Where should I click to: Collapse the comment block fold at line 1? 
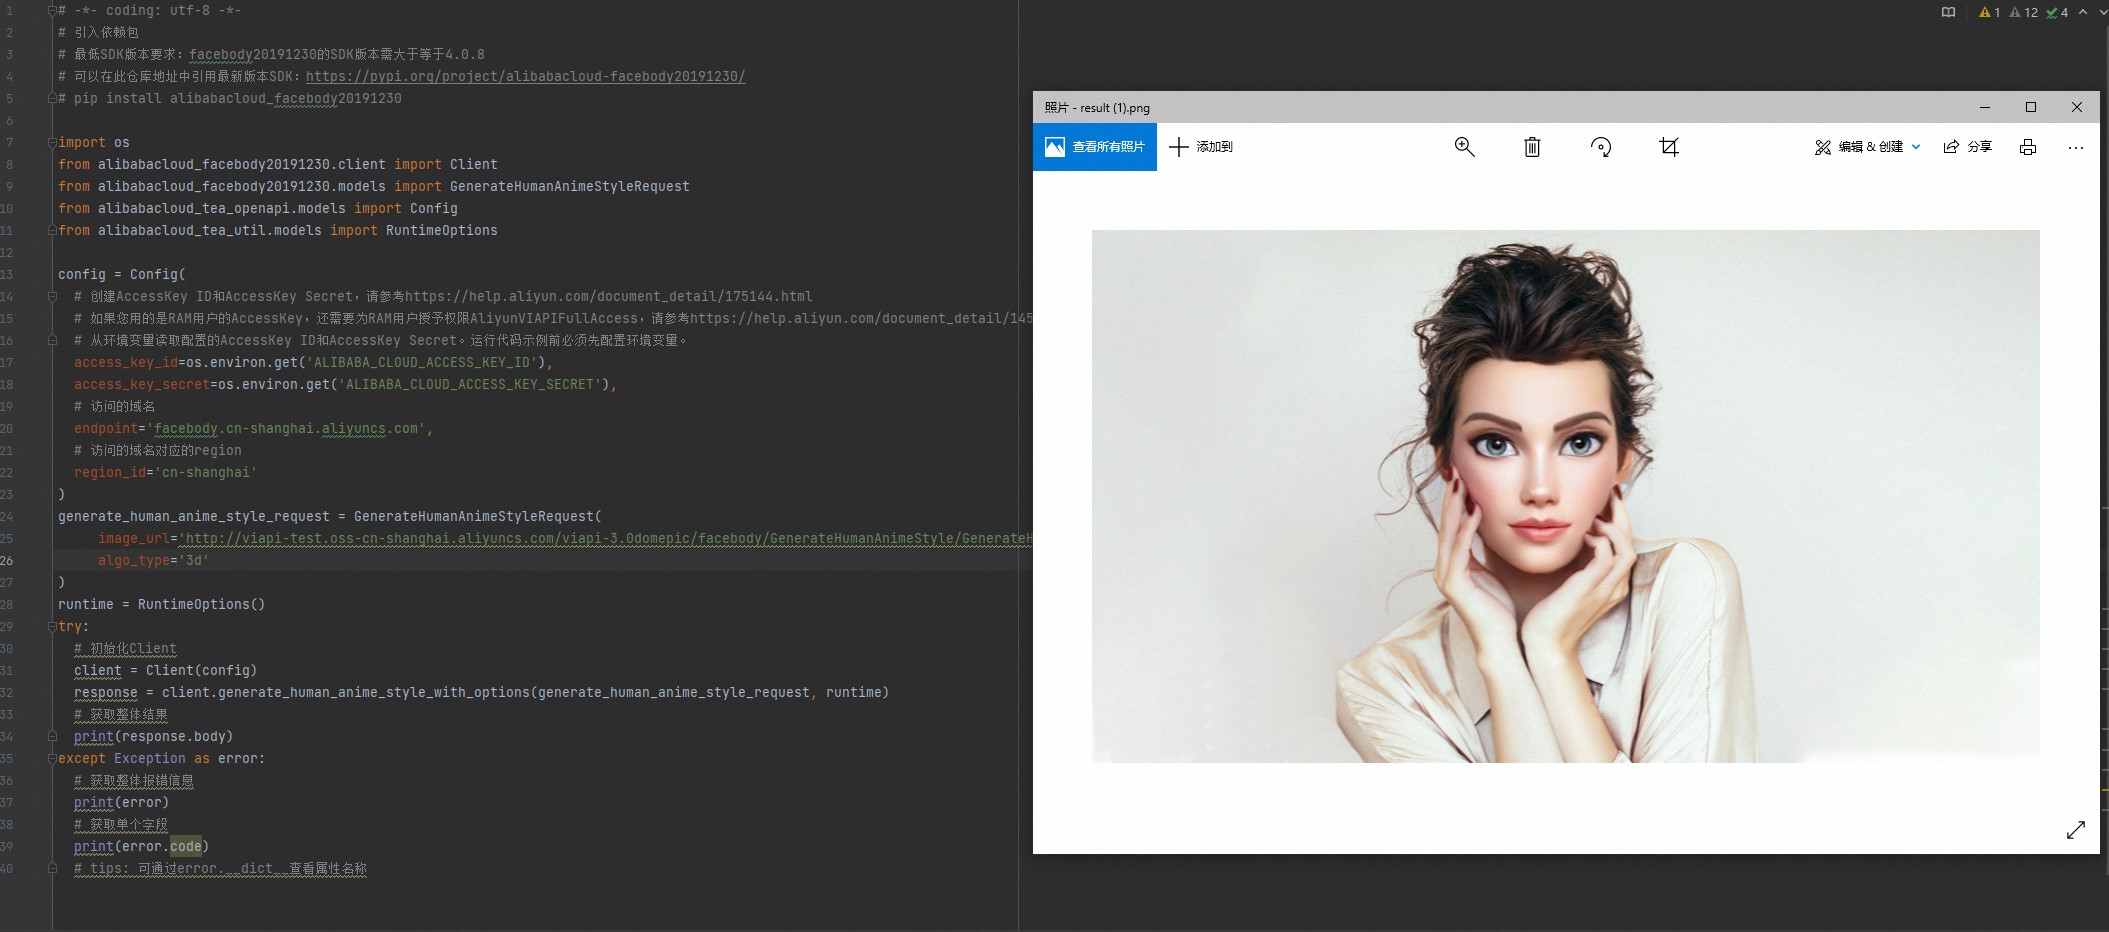(52, 11)
